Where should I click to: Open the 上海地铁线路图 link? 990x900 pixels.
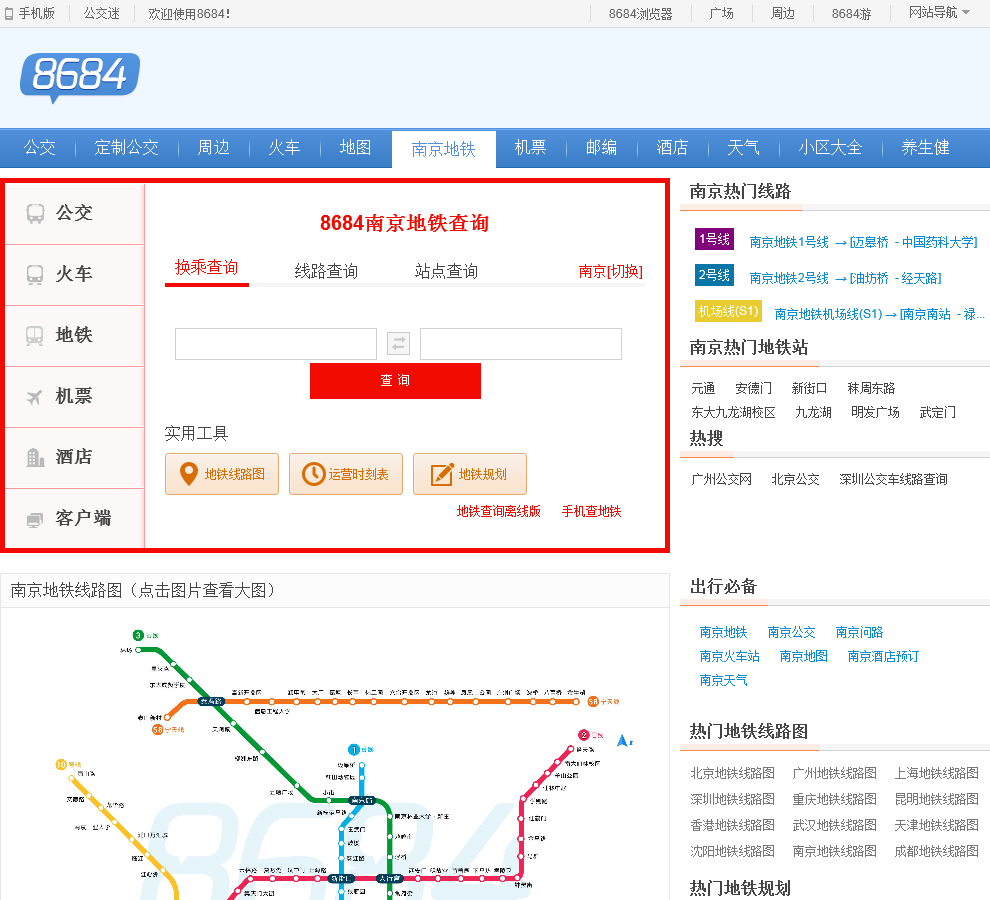pos(936,773)
